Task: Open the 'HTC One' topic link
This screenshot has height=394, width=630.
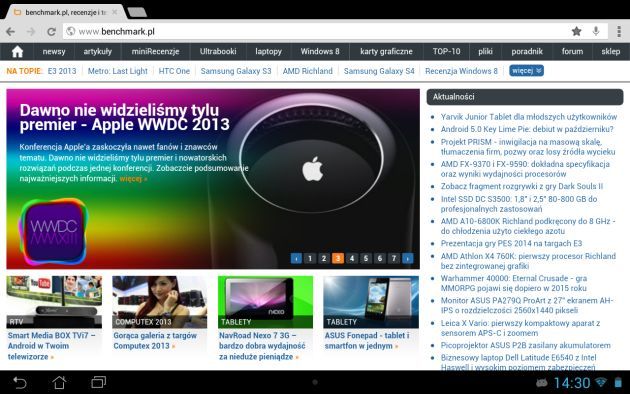Action: (x=174, y=71)
